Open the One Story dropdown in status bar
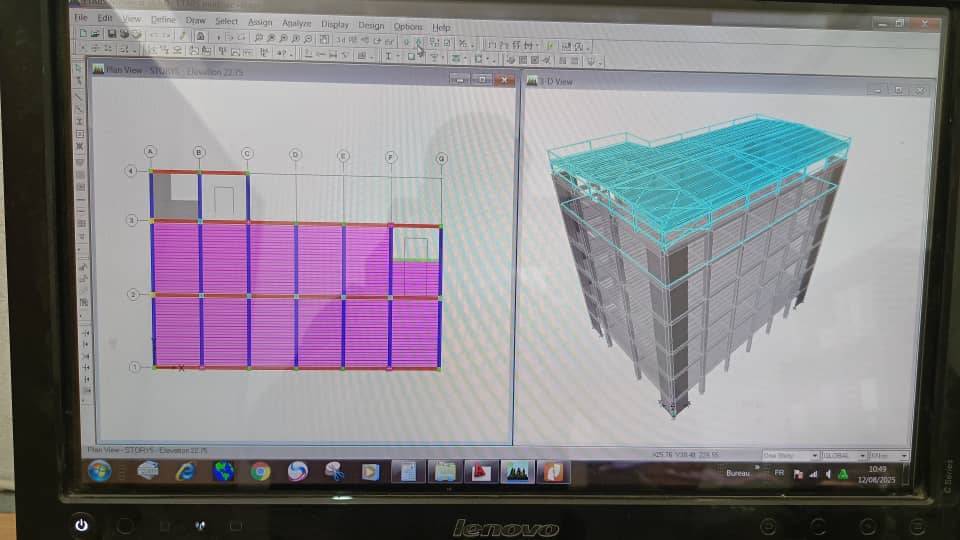The image size is (960, 540). pos(790,456)
